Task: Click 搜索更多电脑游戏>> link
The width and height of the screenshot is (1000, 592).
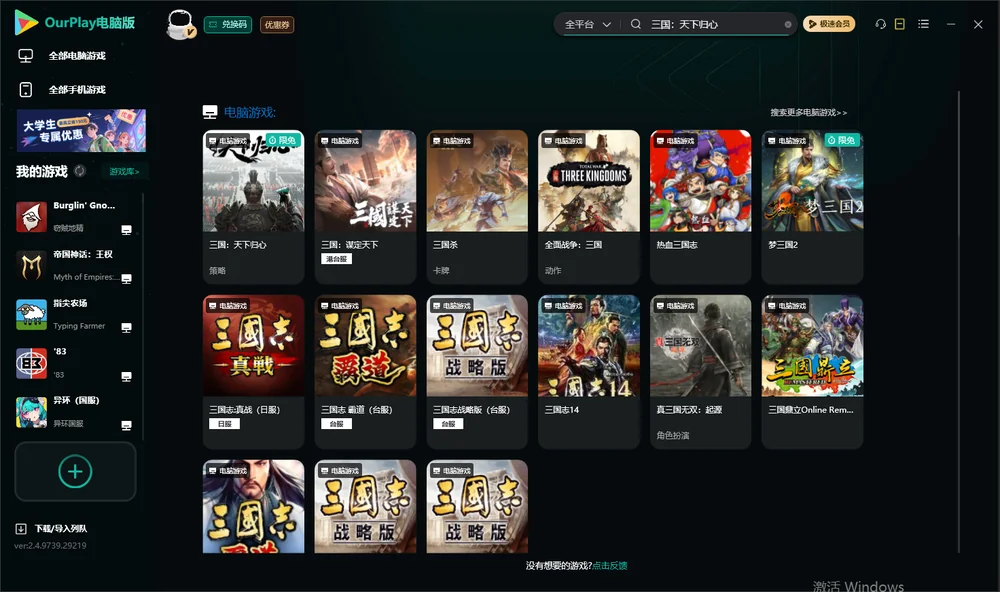Action: click(x=809, y=113)
